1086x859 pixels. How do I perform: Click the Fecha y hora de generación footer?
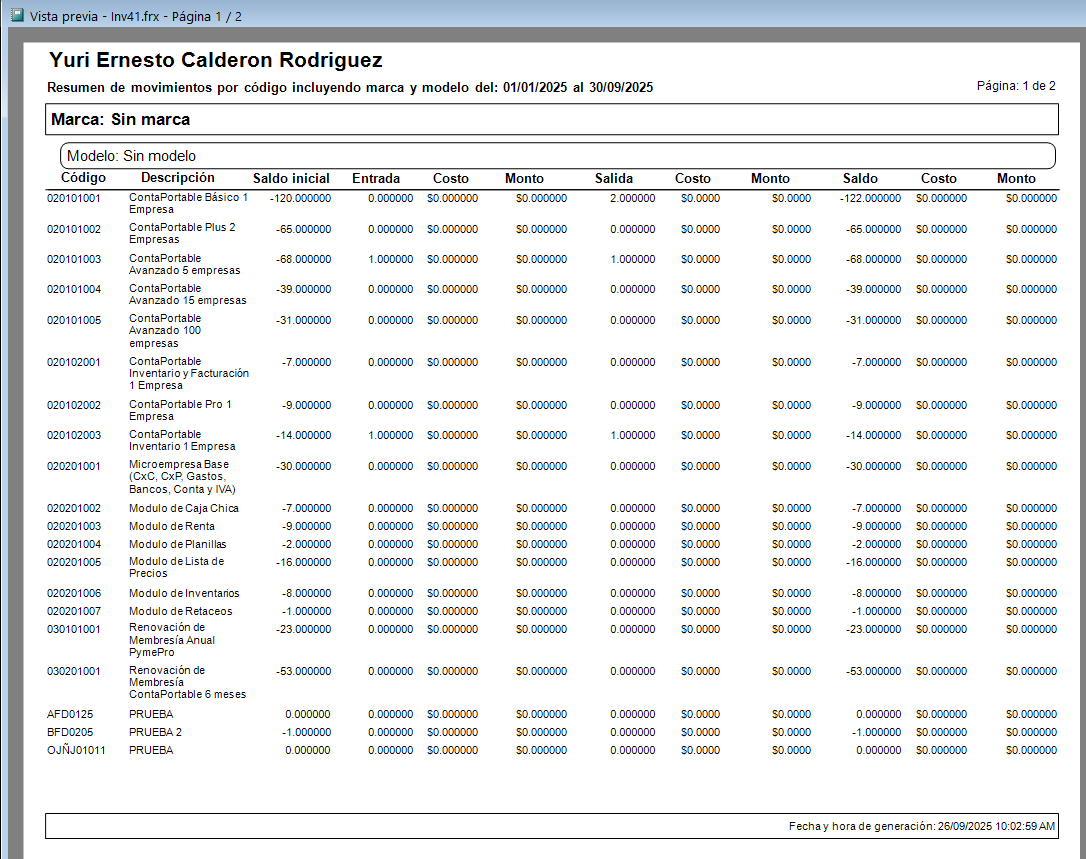coord(922,826)
